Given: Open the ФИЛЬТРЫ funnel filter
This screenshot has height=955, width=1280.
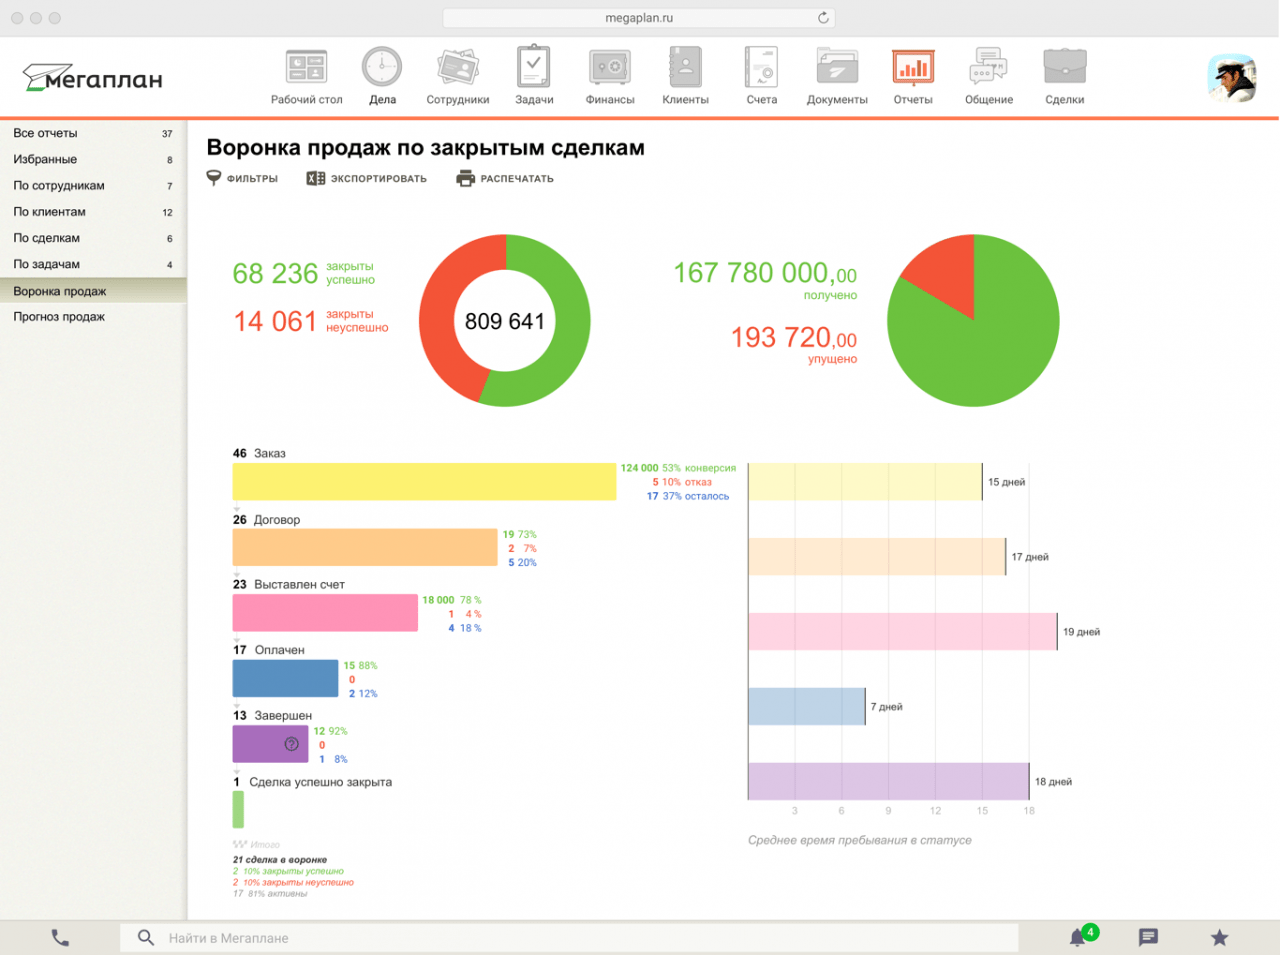Looking at the screenshot, I should (x=242, y=178).
